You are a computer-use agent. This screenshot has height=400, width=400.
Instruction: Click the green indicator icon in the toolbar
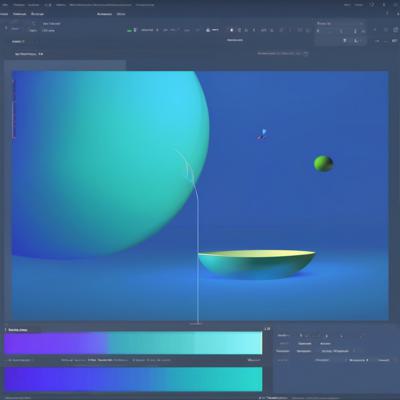click(x=130, y=30)
